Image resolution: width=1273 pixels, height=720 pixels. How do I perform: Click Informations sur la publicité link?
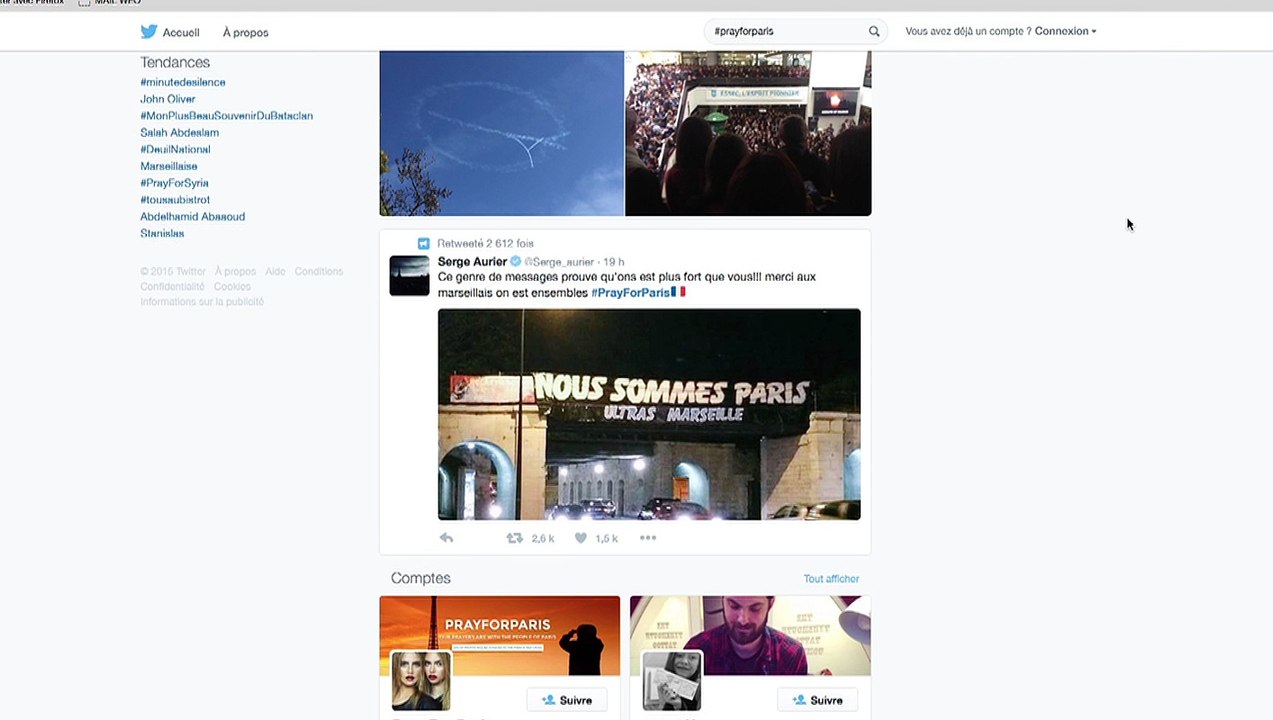pyautogui.click(x=202, y=302)
